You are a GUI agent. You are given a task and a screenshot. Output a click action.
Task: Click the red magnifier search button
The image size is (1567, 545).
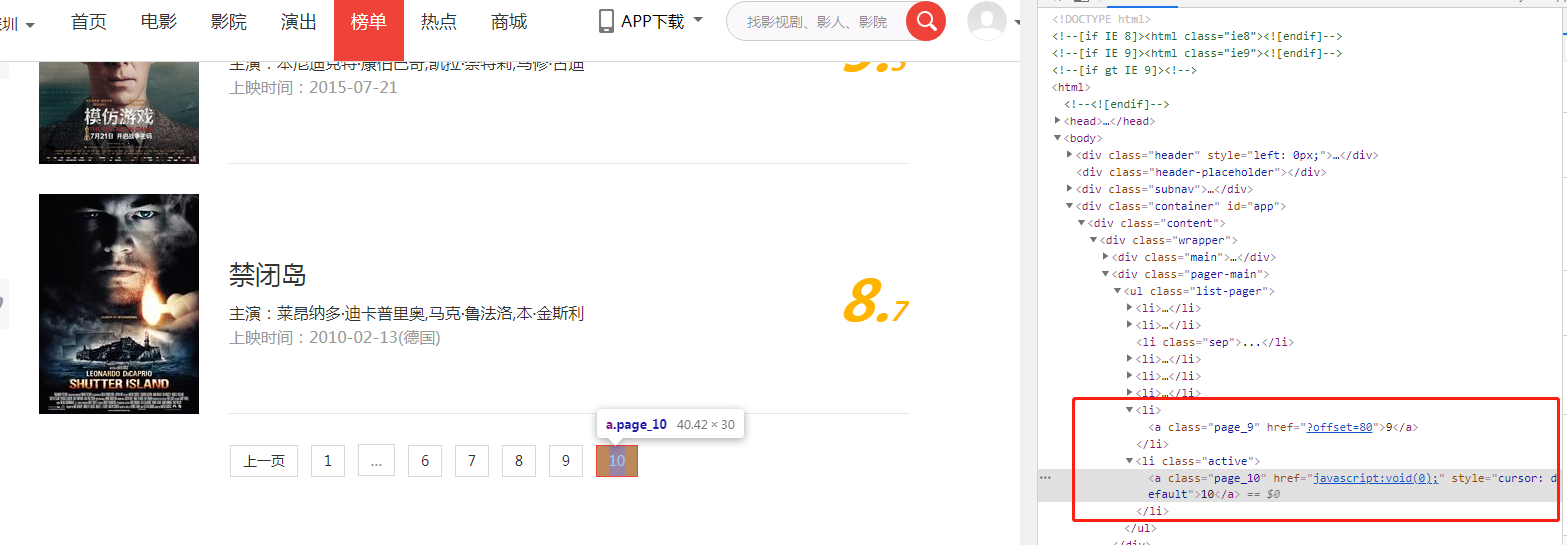(926, 21)
